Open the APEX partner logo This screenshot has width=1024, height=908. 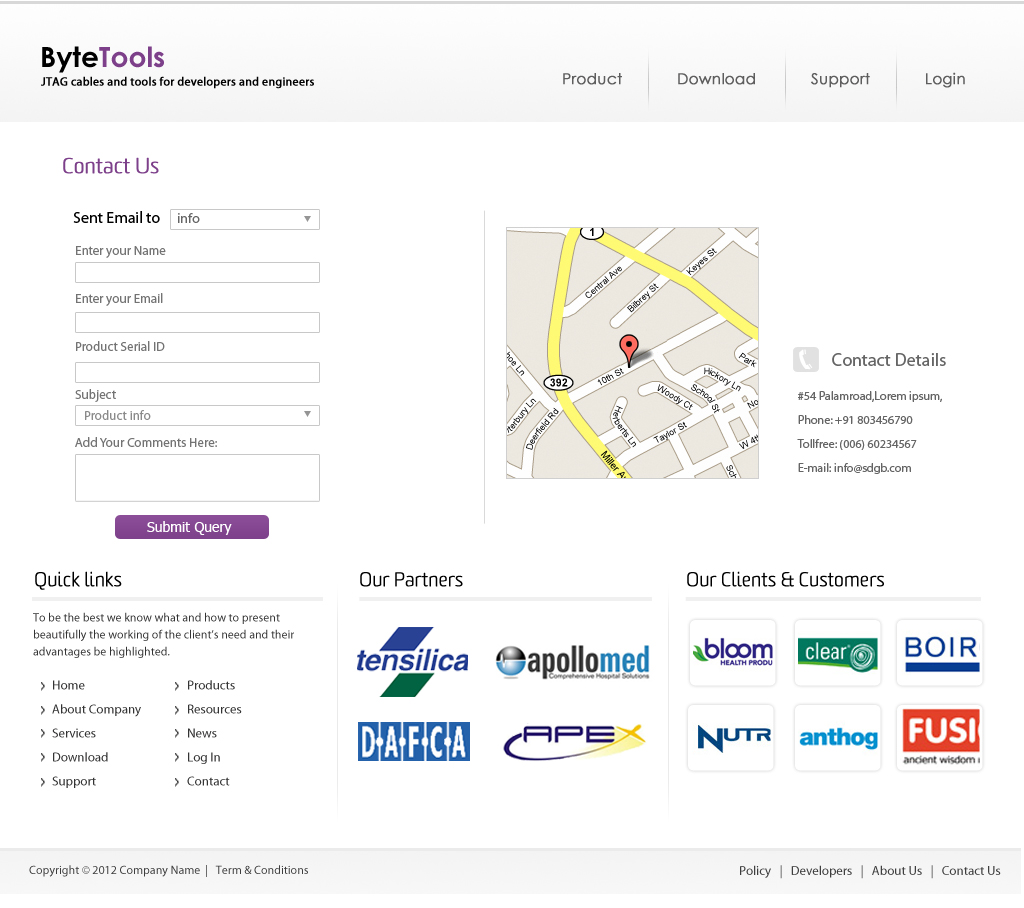(x=573, y=742)
